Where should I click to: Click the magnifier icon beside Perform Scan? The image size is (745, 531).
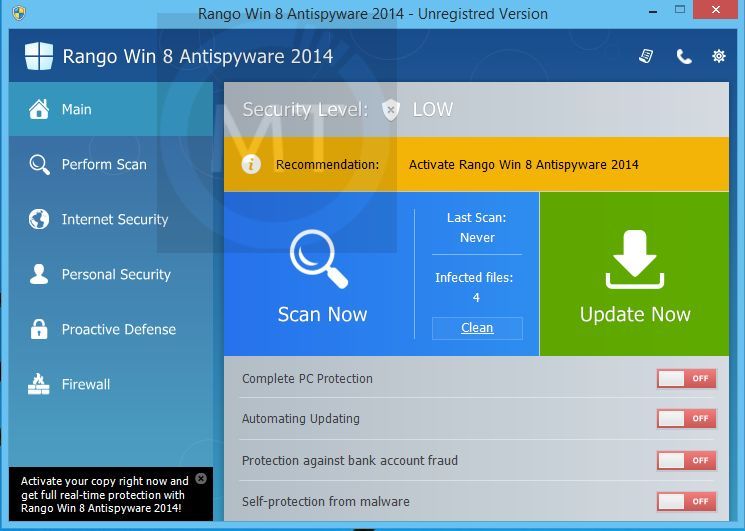tap(39, 164)
